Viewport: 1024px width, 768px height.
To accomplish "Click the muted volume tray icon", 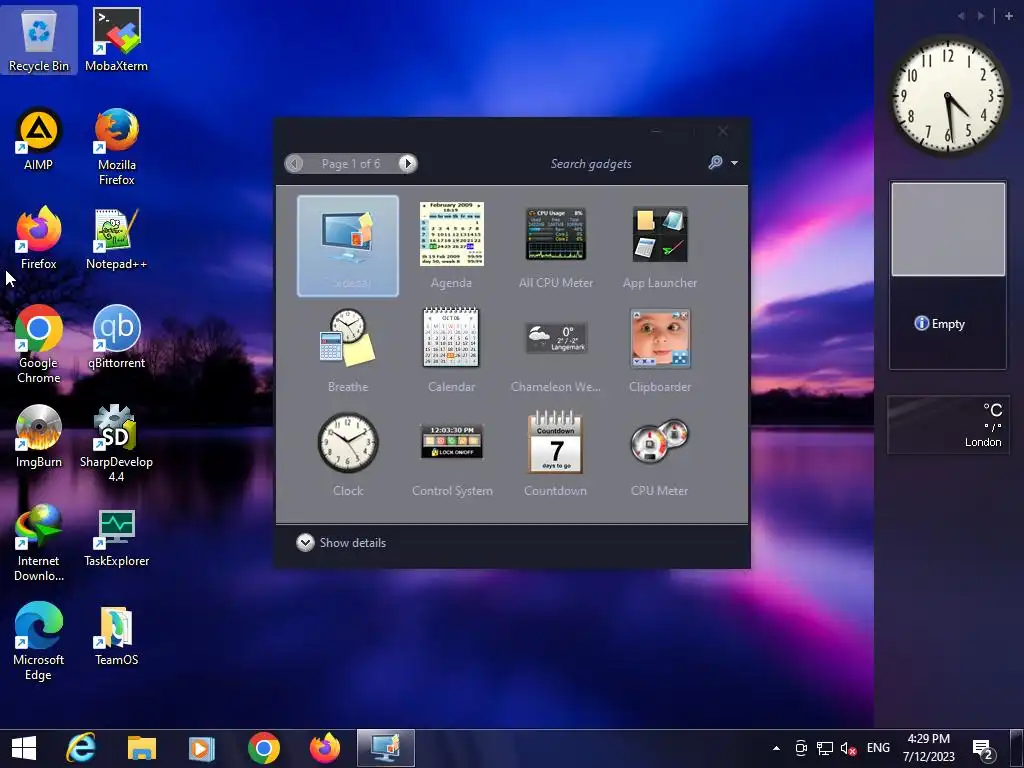I will (848, 748).
